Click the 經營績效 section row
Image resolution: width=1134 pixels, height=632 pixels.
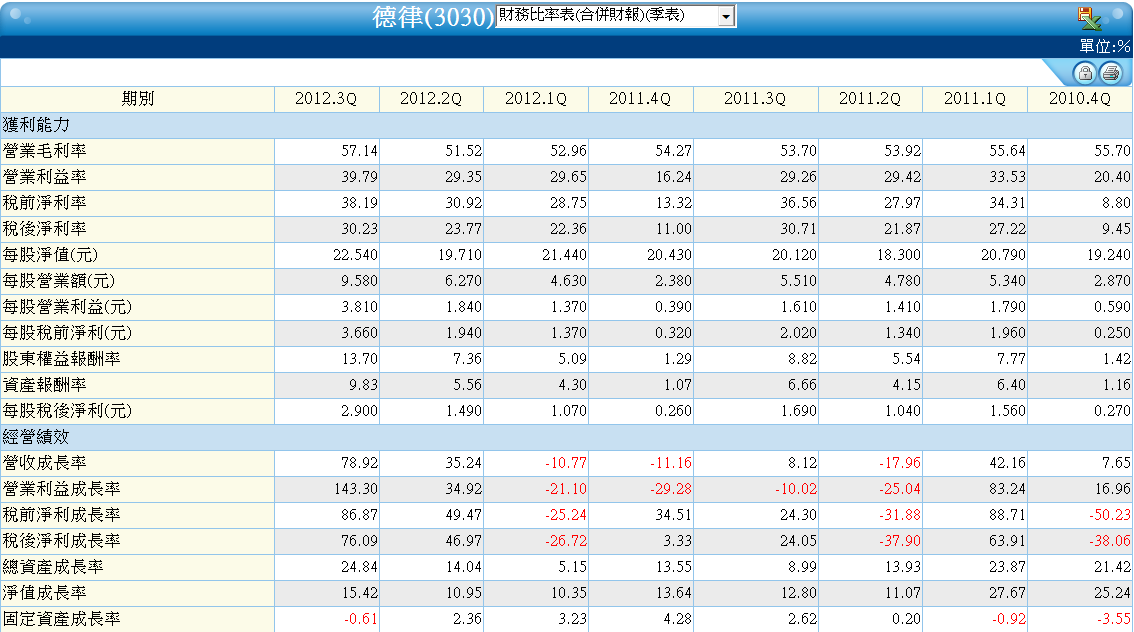tap(566, 437)
